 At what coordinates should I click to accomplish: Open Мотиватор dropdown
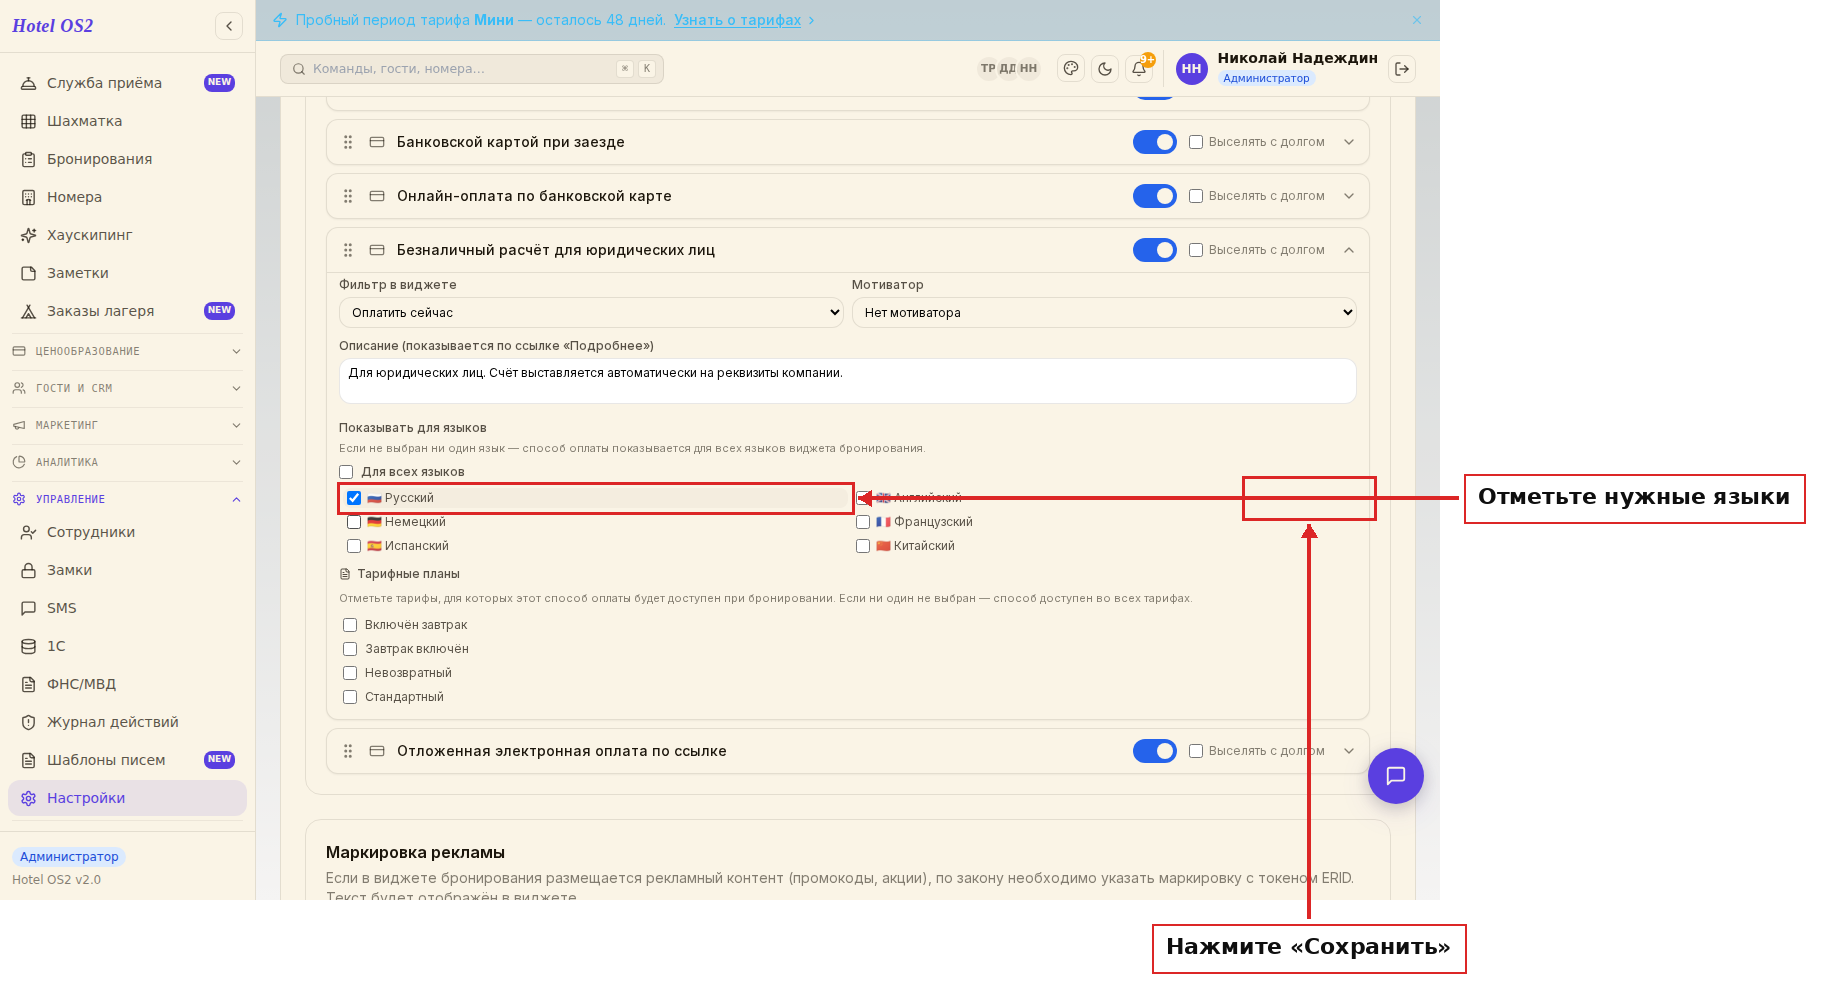click(x=1104, y=313)
